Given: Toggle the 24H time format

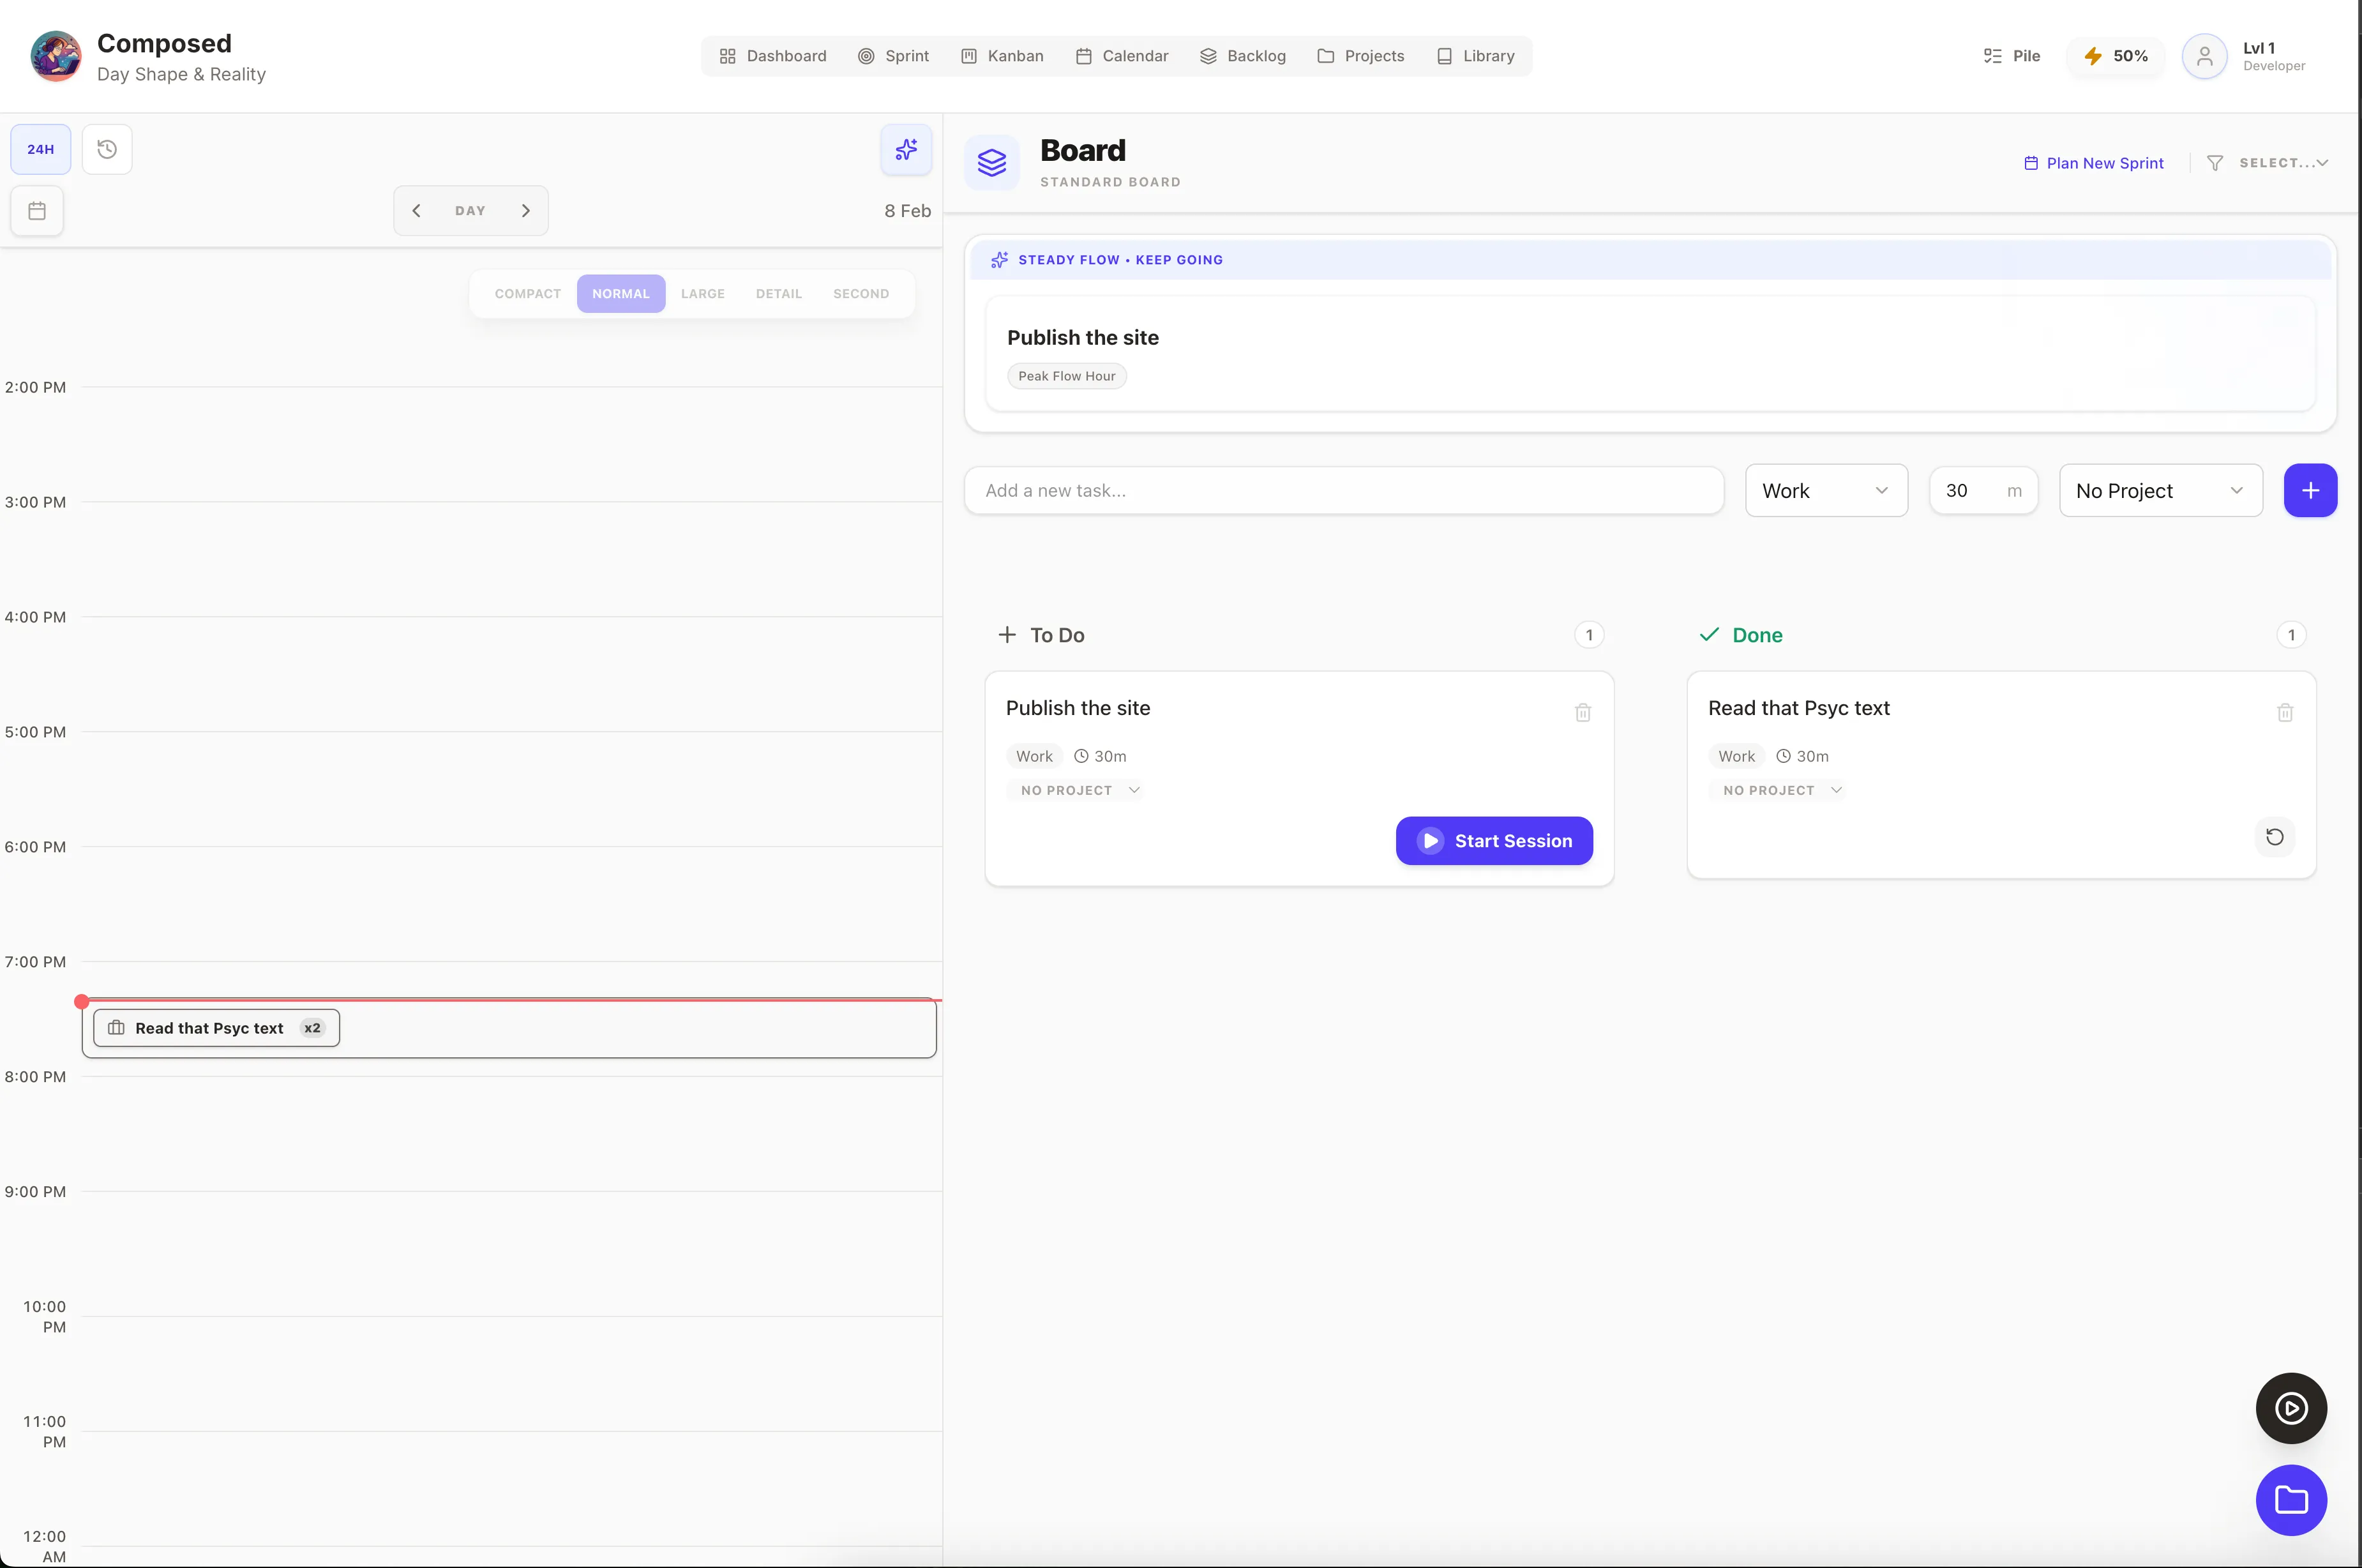Looking at the screenshot, I should (41, 149).
